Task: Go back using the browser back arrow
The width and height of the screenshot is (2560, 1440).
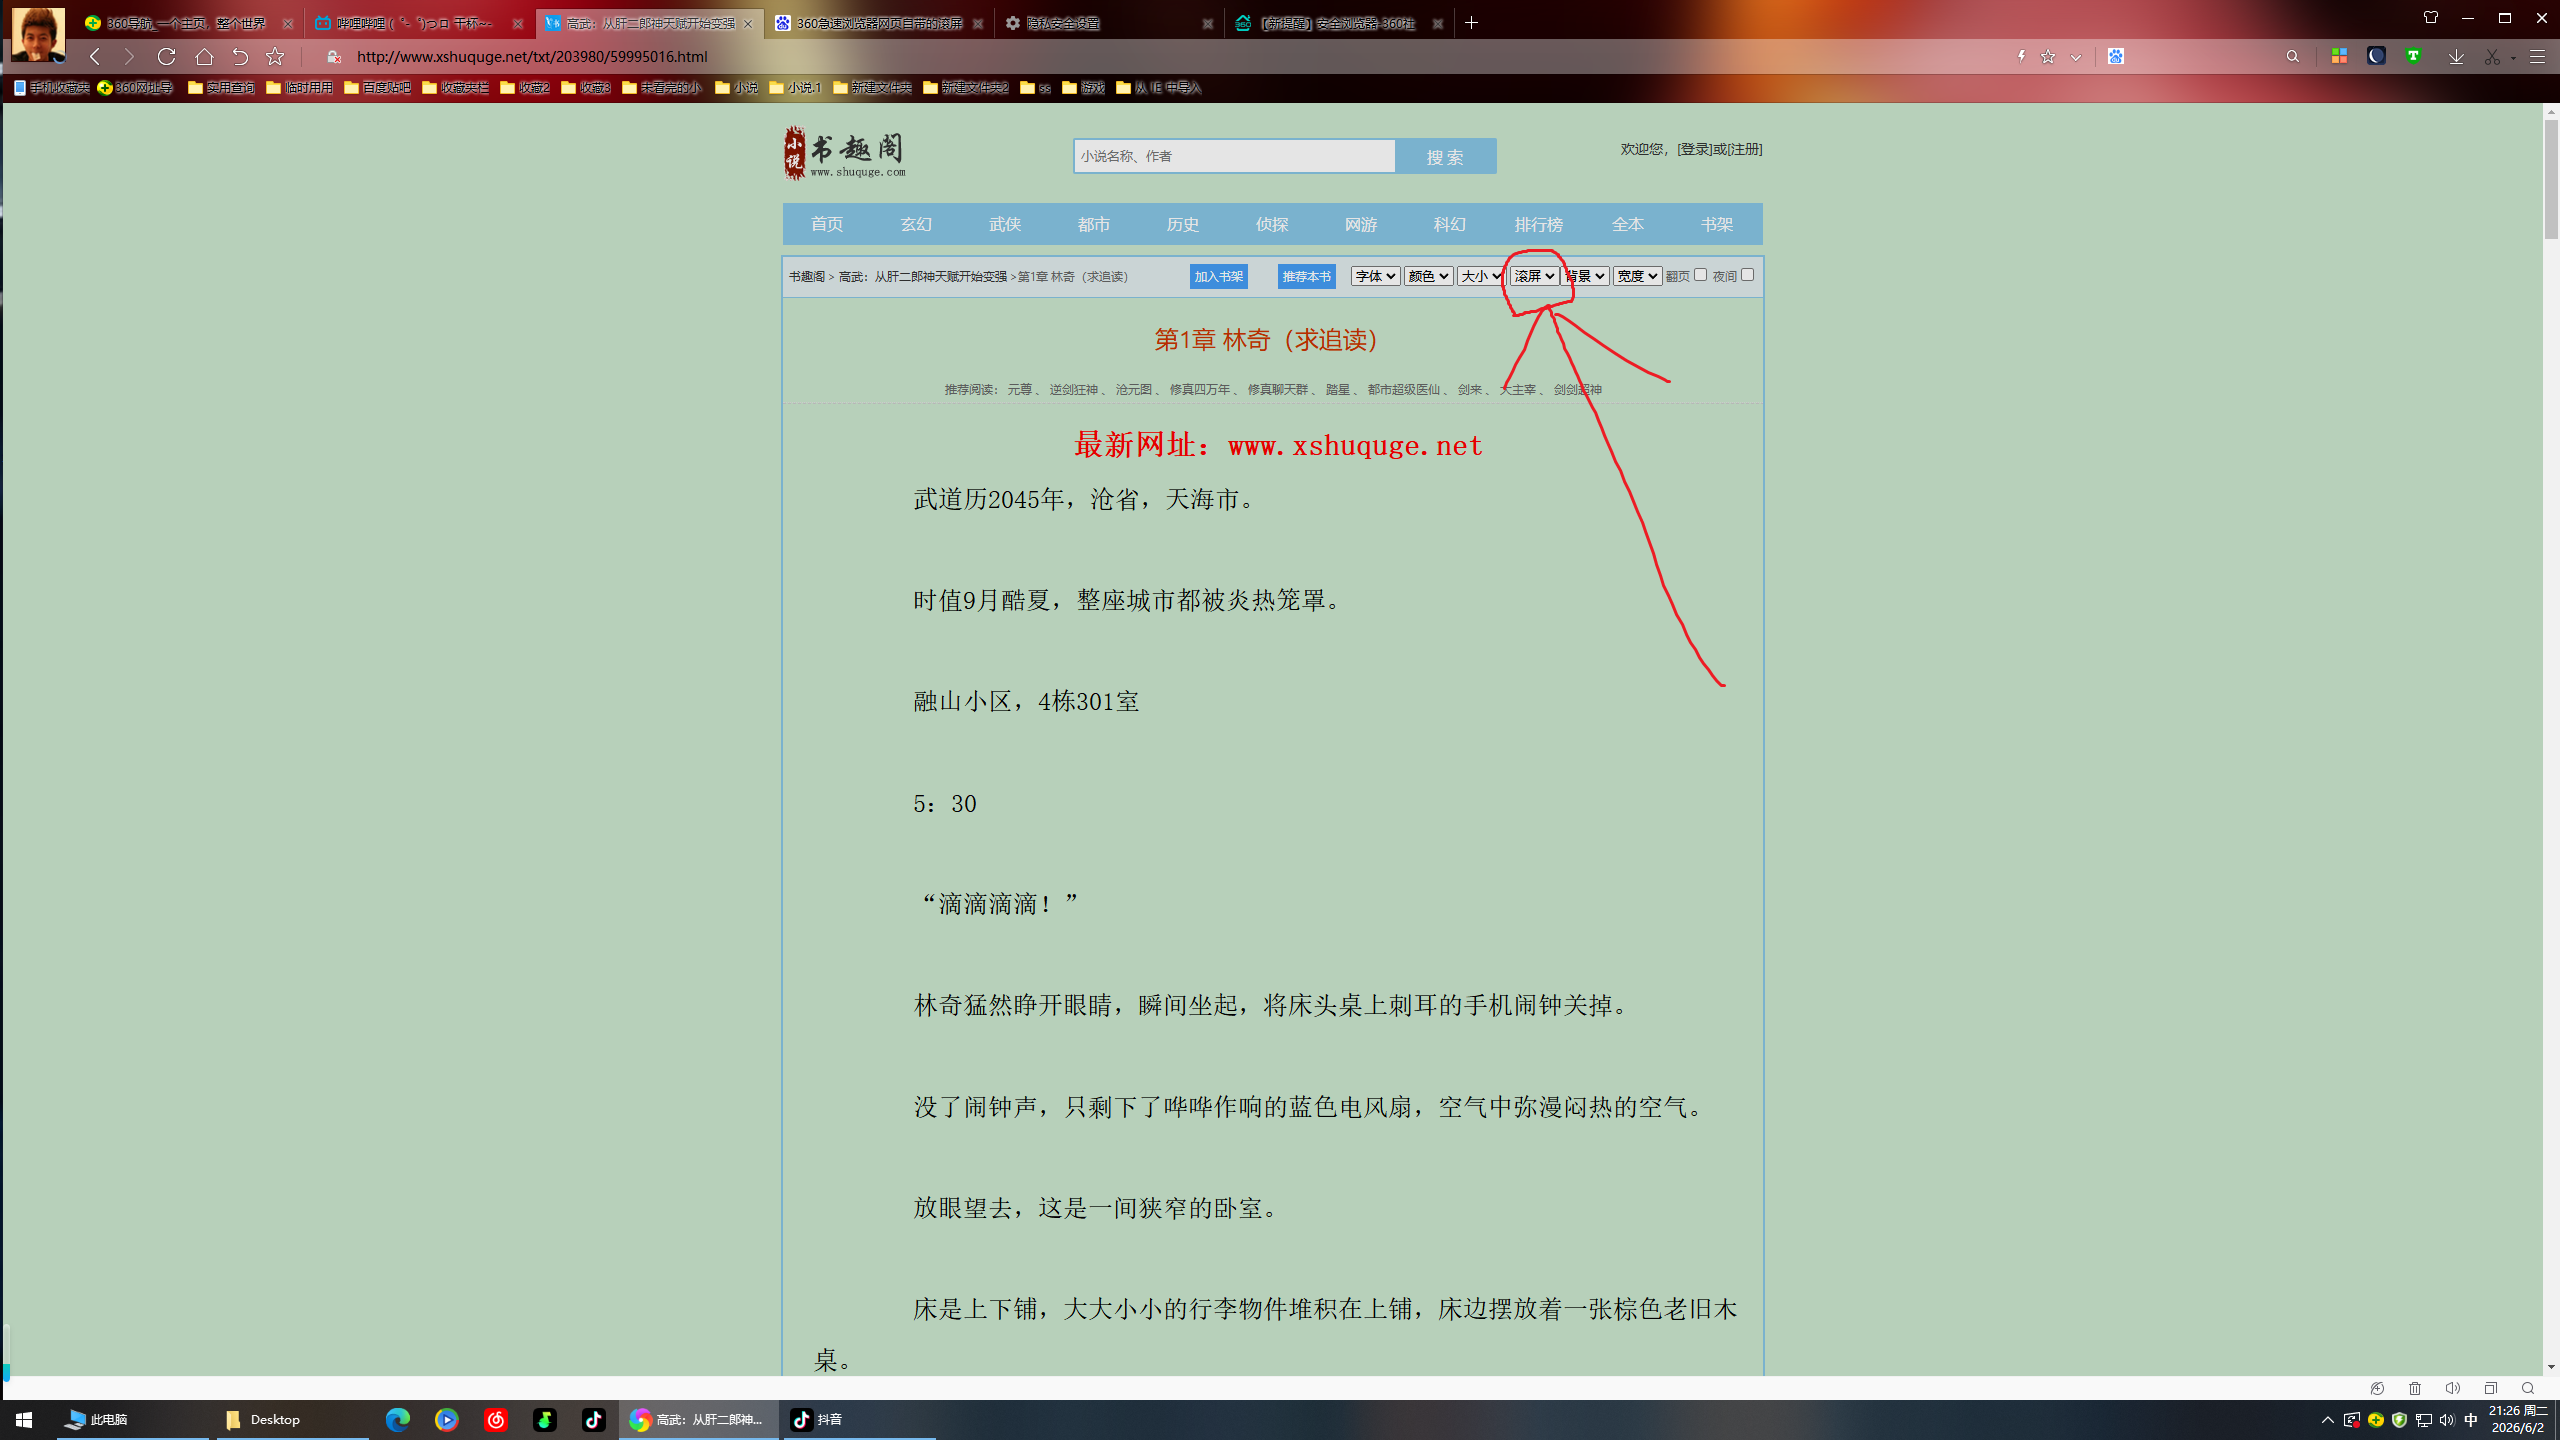Action: point(95,57)
